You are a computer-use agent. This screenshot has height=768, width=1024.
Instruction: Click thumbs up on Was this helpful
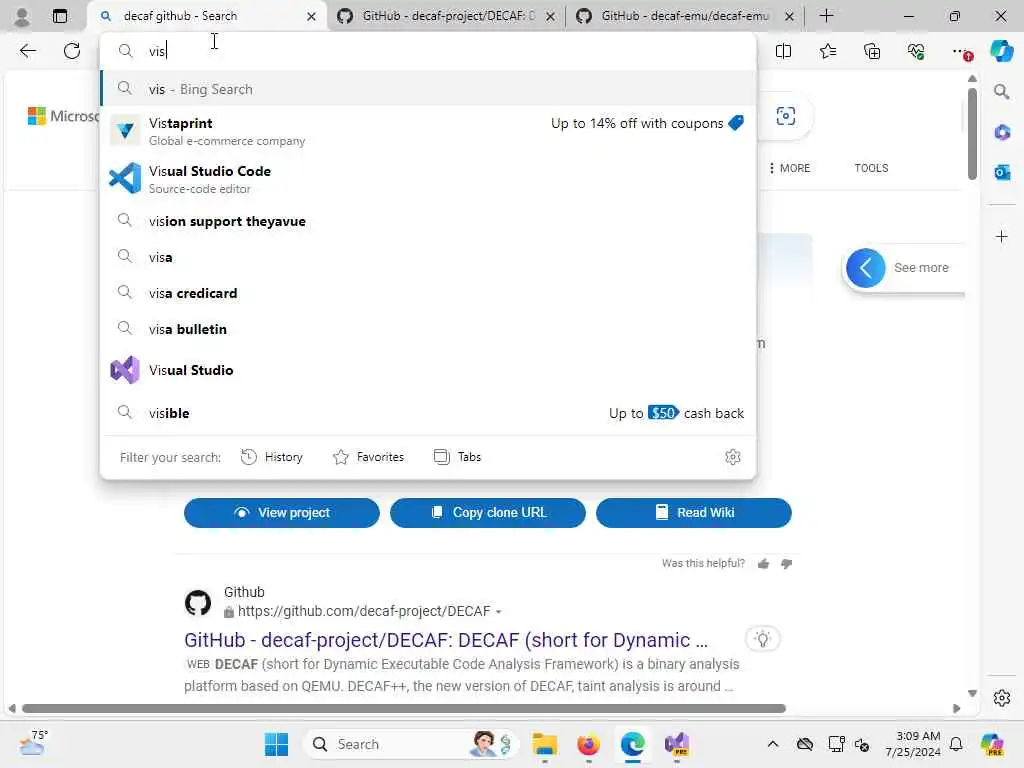pyautogui.click(x=763, y=564)
